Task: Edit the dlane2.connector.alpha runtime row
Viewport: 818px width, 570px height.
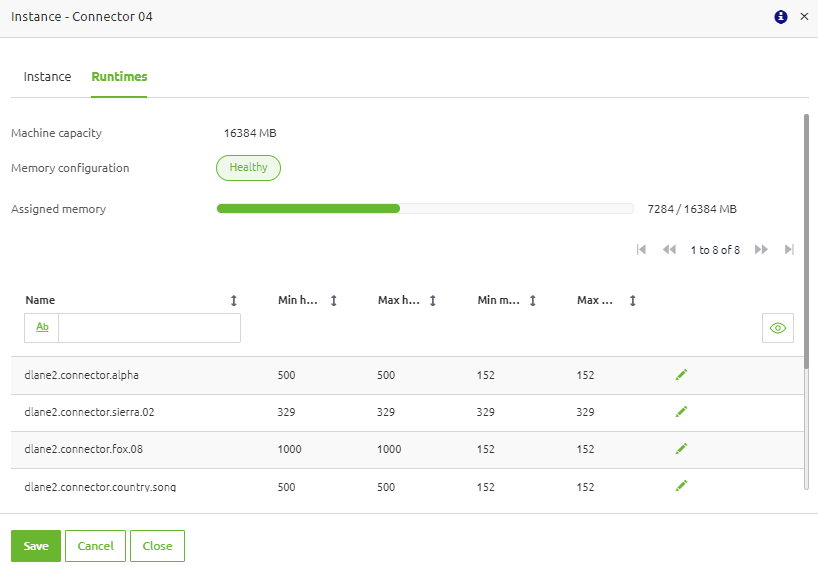Action: 681,375
